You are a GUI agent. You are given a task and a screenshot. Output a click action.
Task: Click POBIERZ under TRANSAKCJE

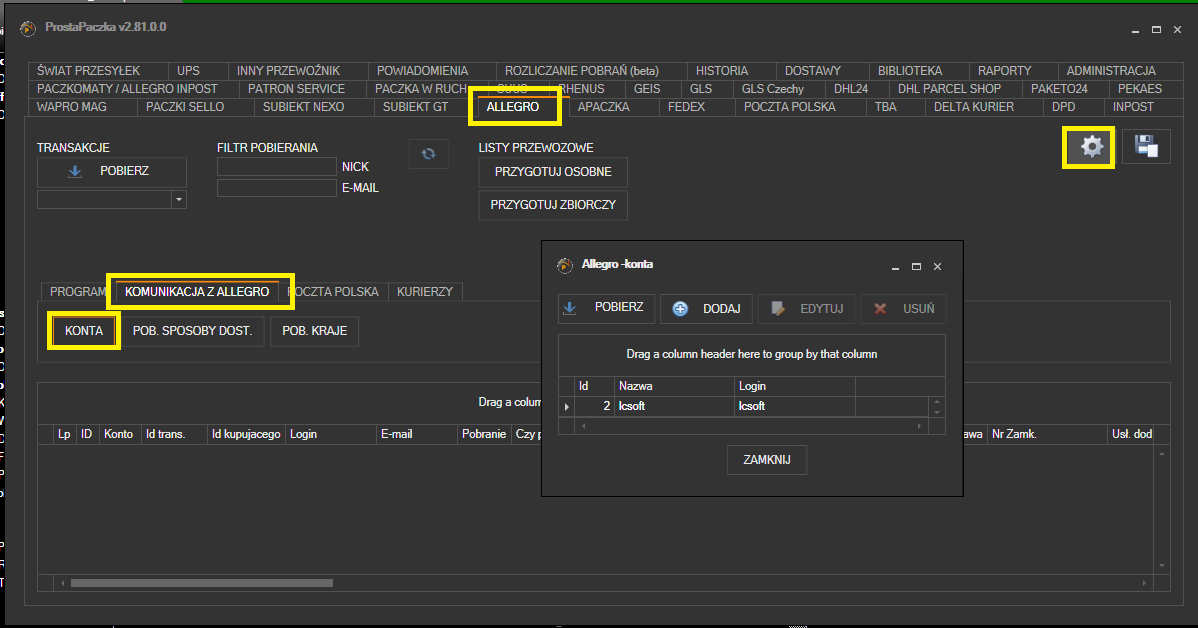tap(112, 171)
